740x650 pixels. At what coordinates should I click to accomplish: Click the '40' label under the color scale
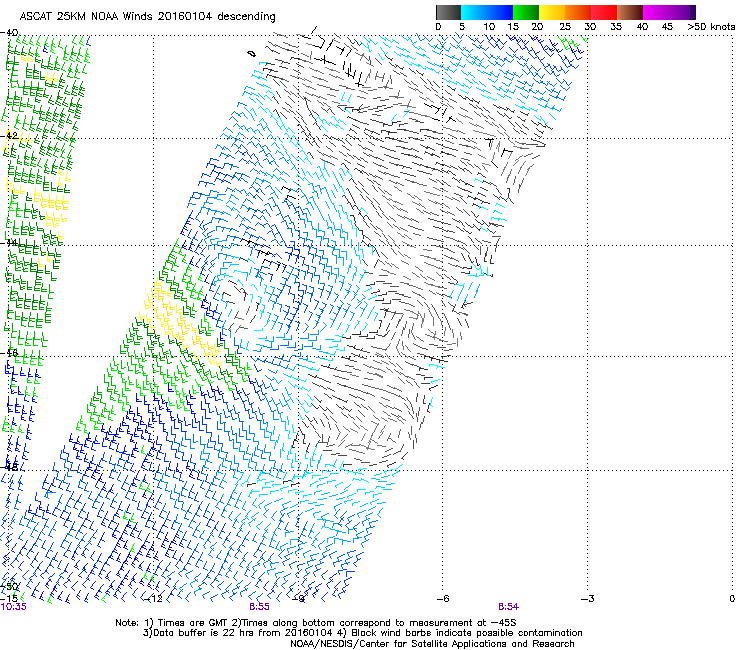coord(642,26)
